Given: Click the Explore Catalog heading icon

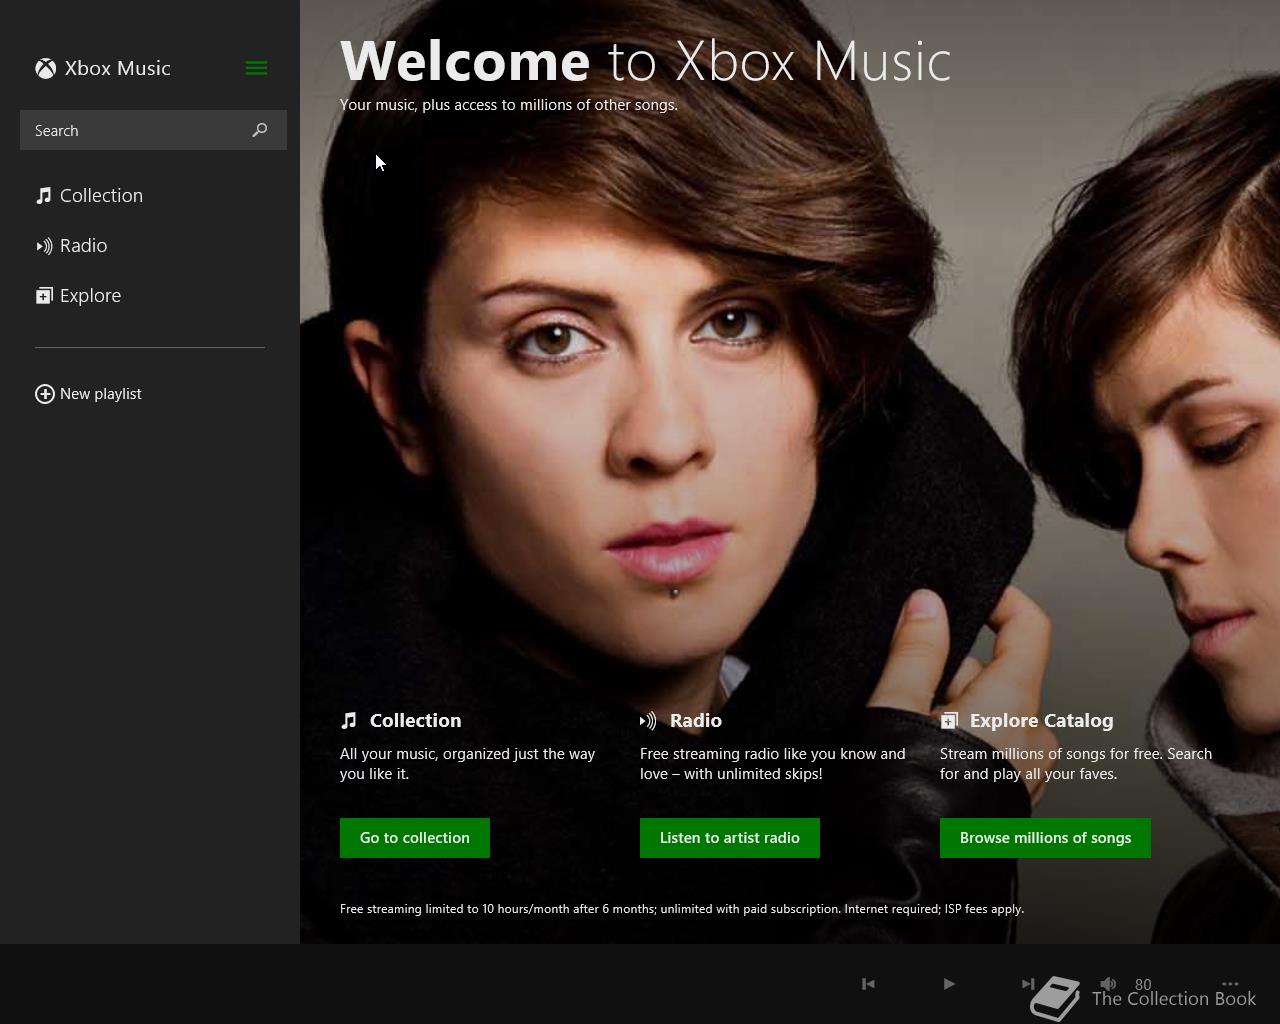Looking at the screenshot, I should coord(949,720).
